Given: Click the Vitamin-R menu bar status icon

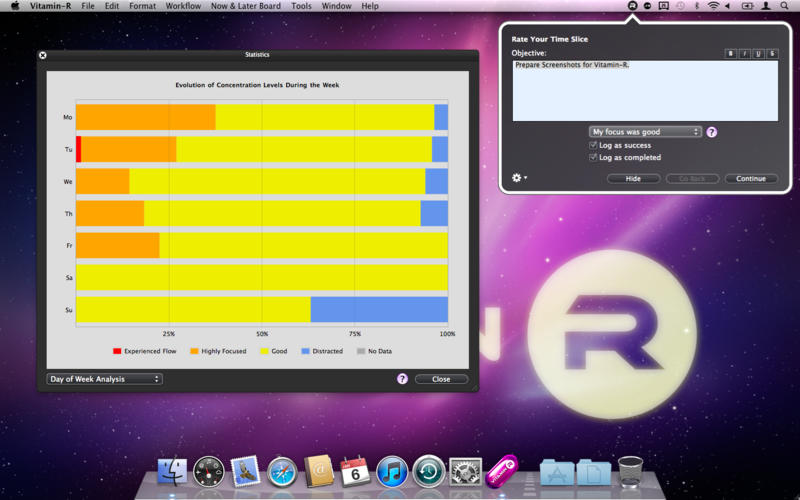Looking at the screenshot, I should point(632,6).
